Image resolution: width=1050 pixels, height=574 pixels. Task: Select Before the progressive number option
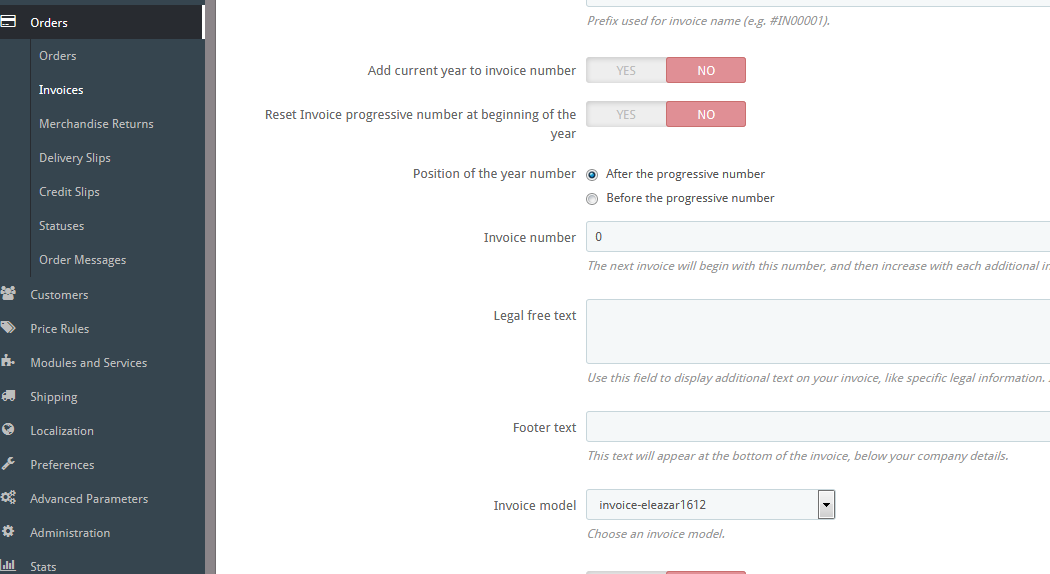pos(592,198)
